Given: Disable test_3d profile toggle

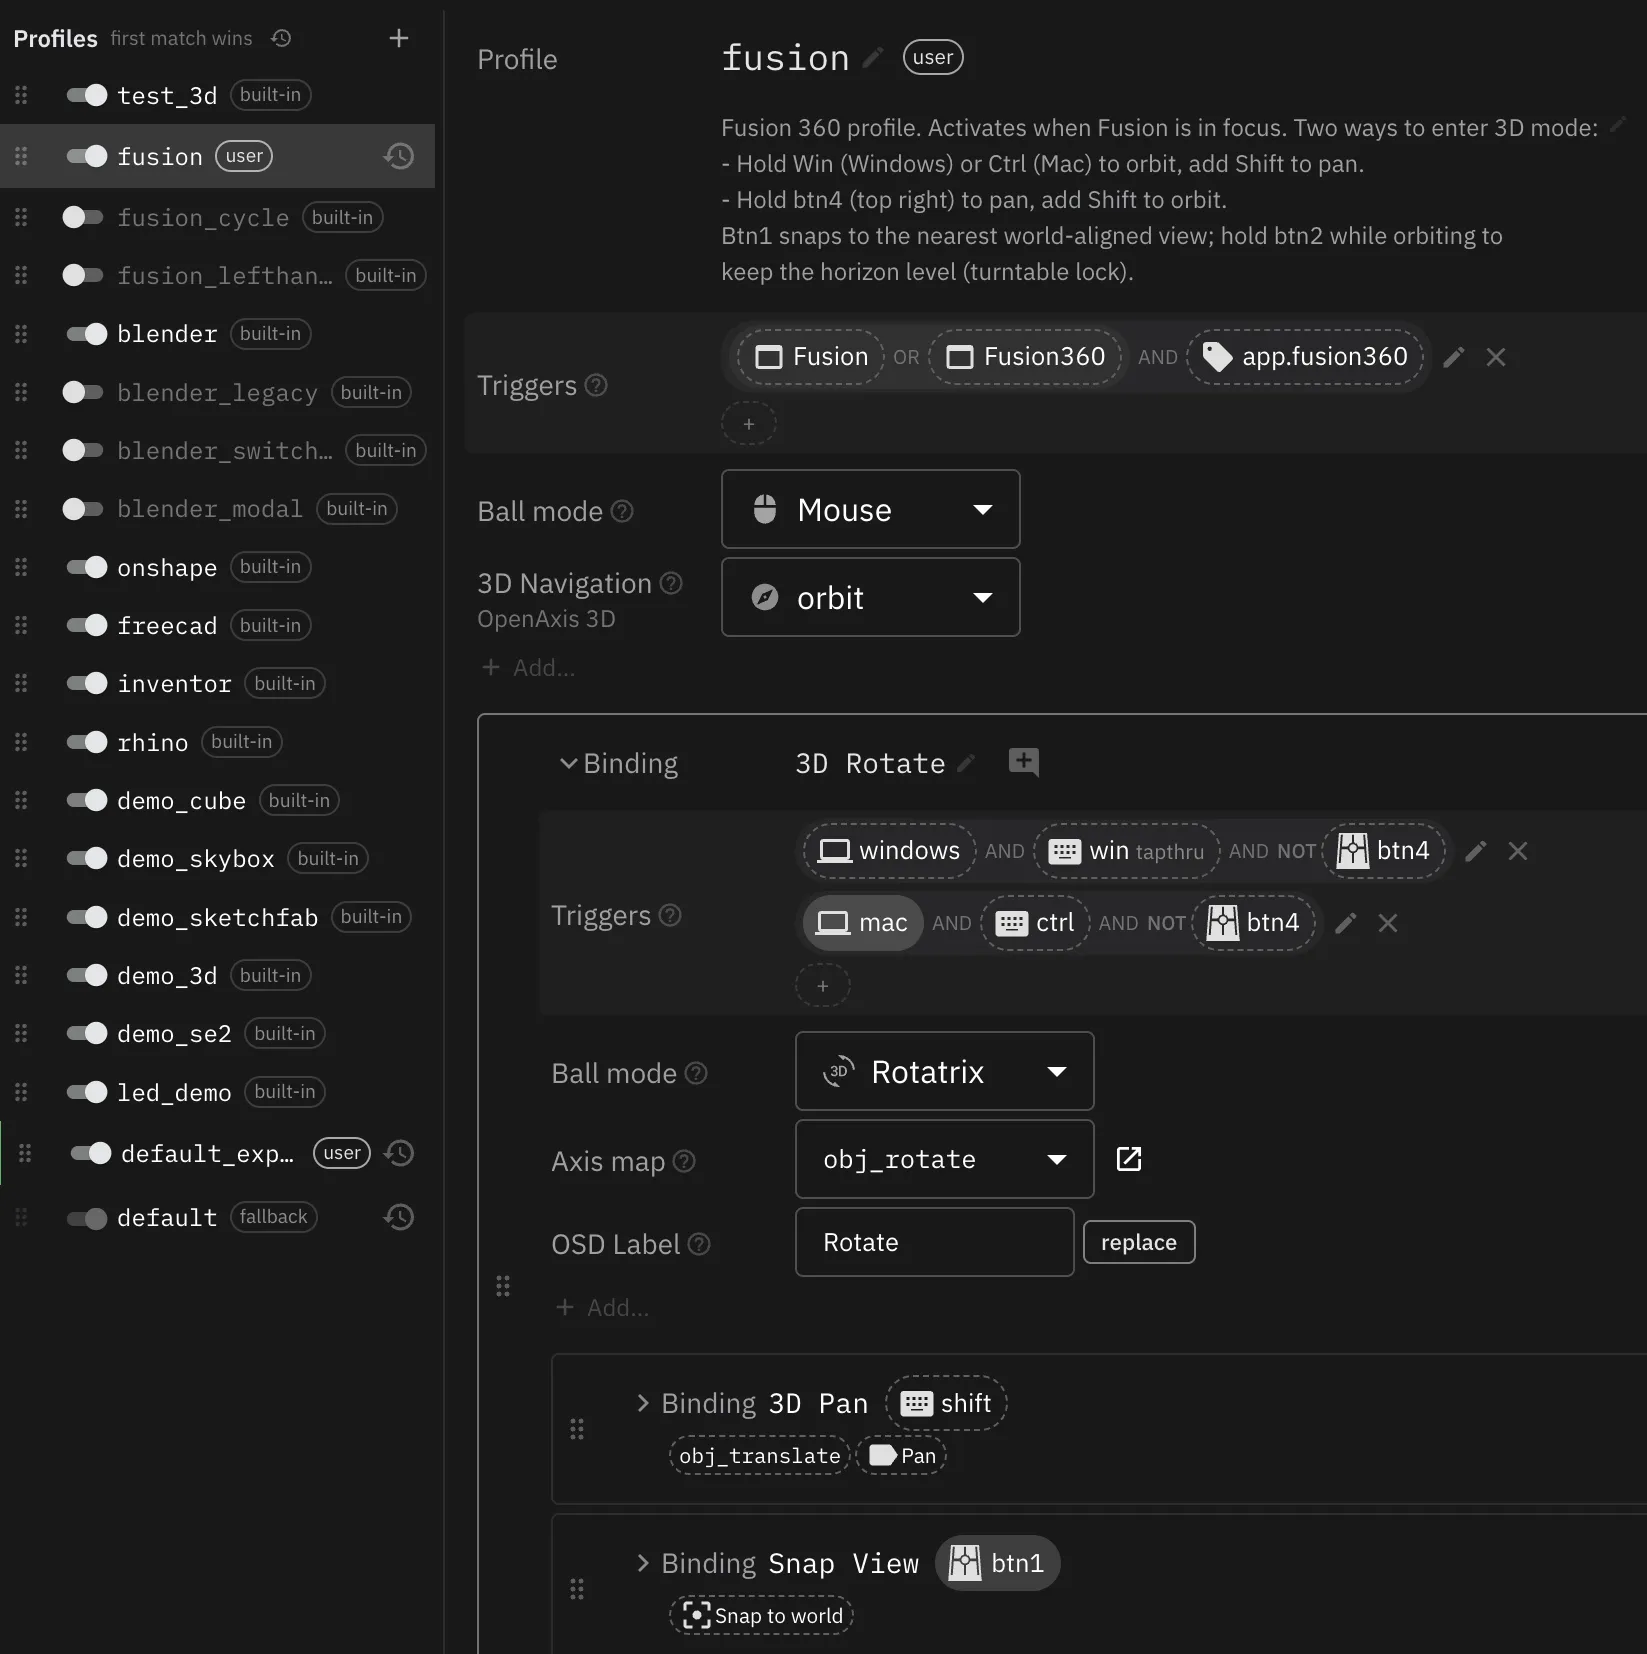Looking at the screenshot, I should tap(87, 95).
